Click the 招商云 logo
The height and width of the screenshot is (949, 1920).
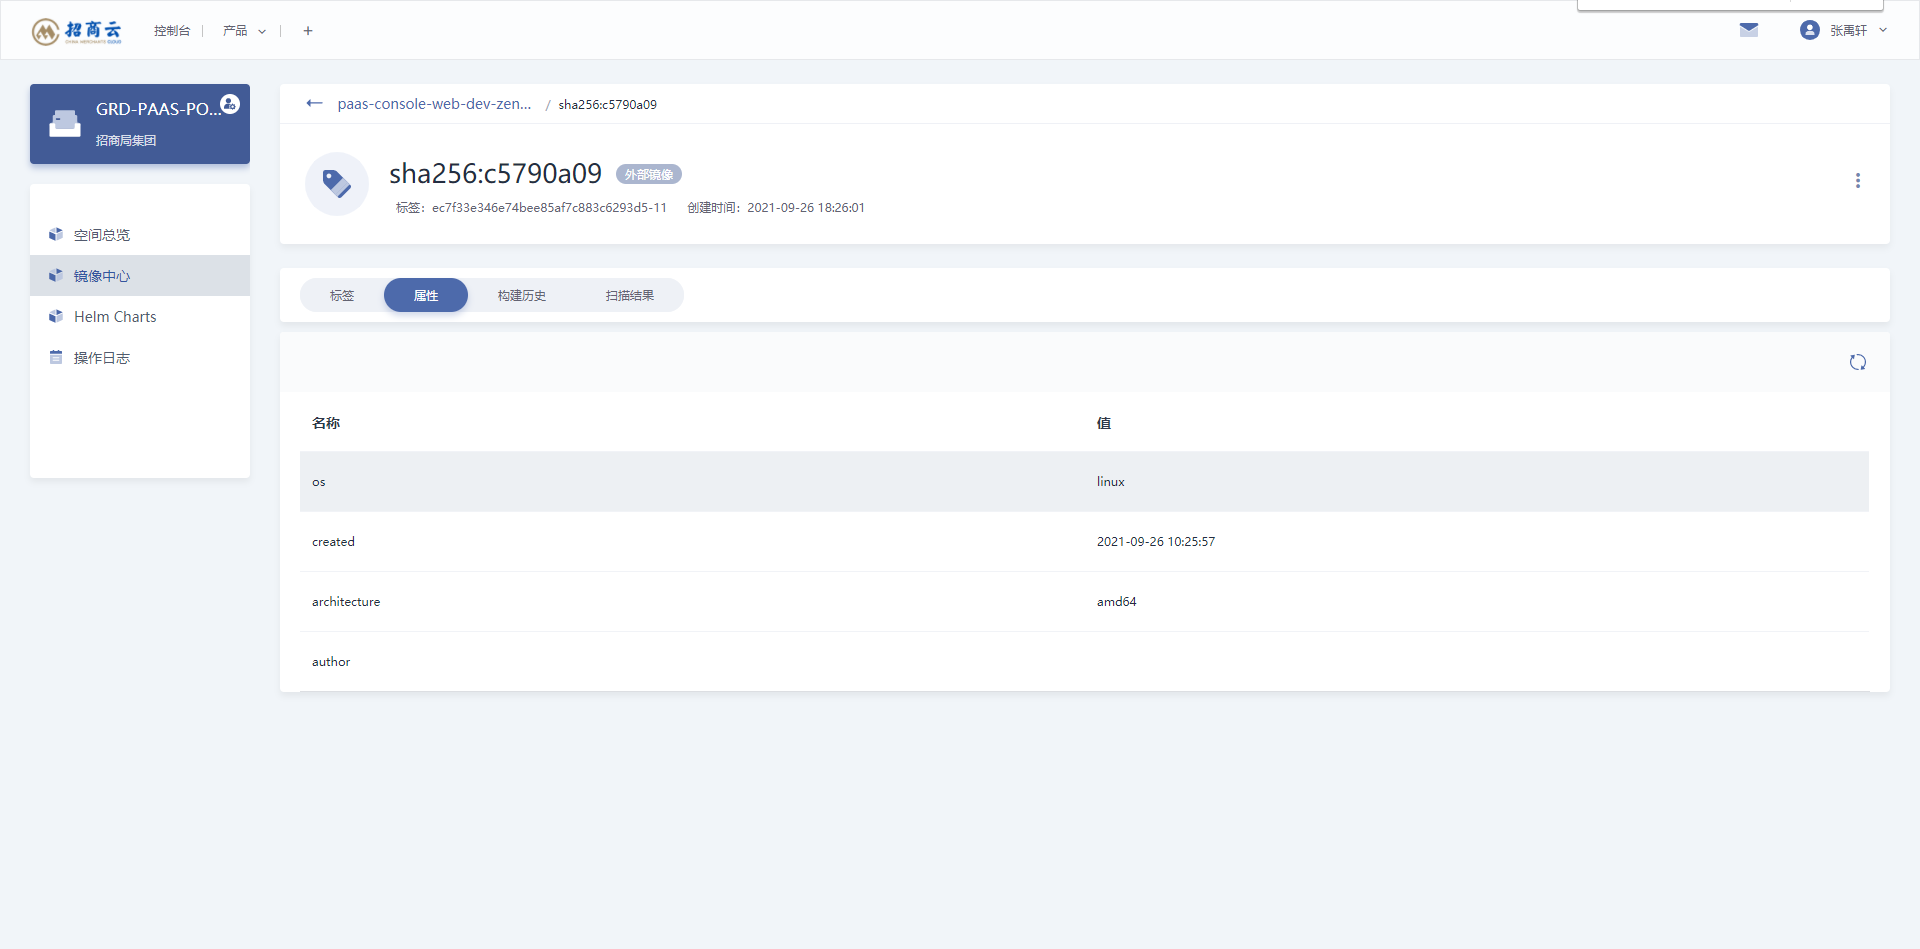pyautogui.click(x=76, y=31)
